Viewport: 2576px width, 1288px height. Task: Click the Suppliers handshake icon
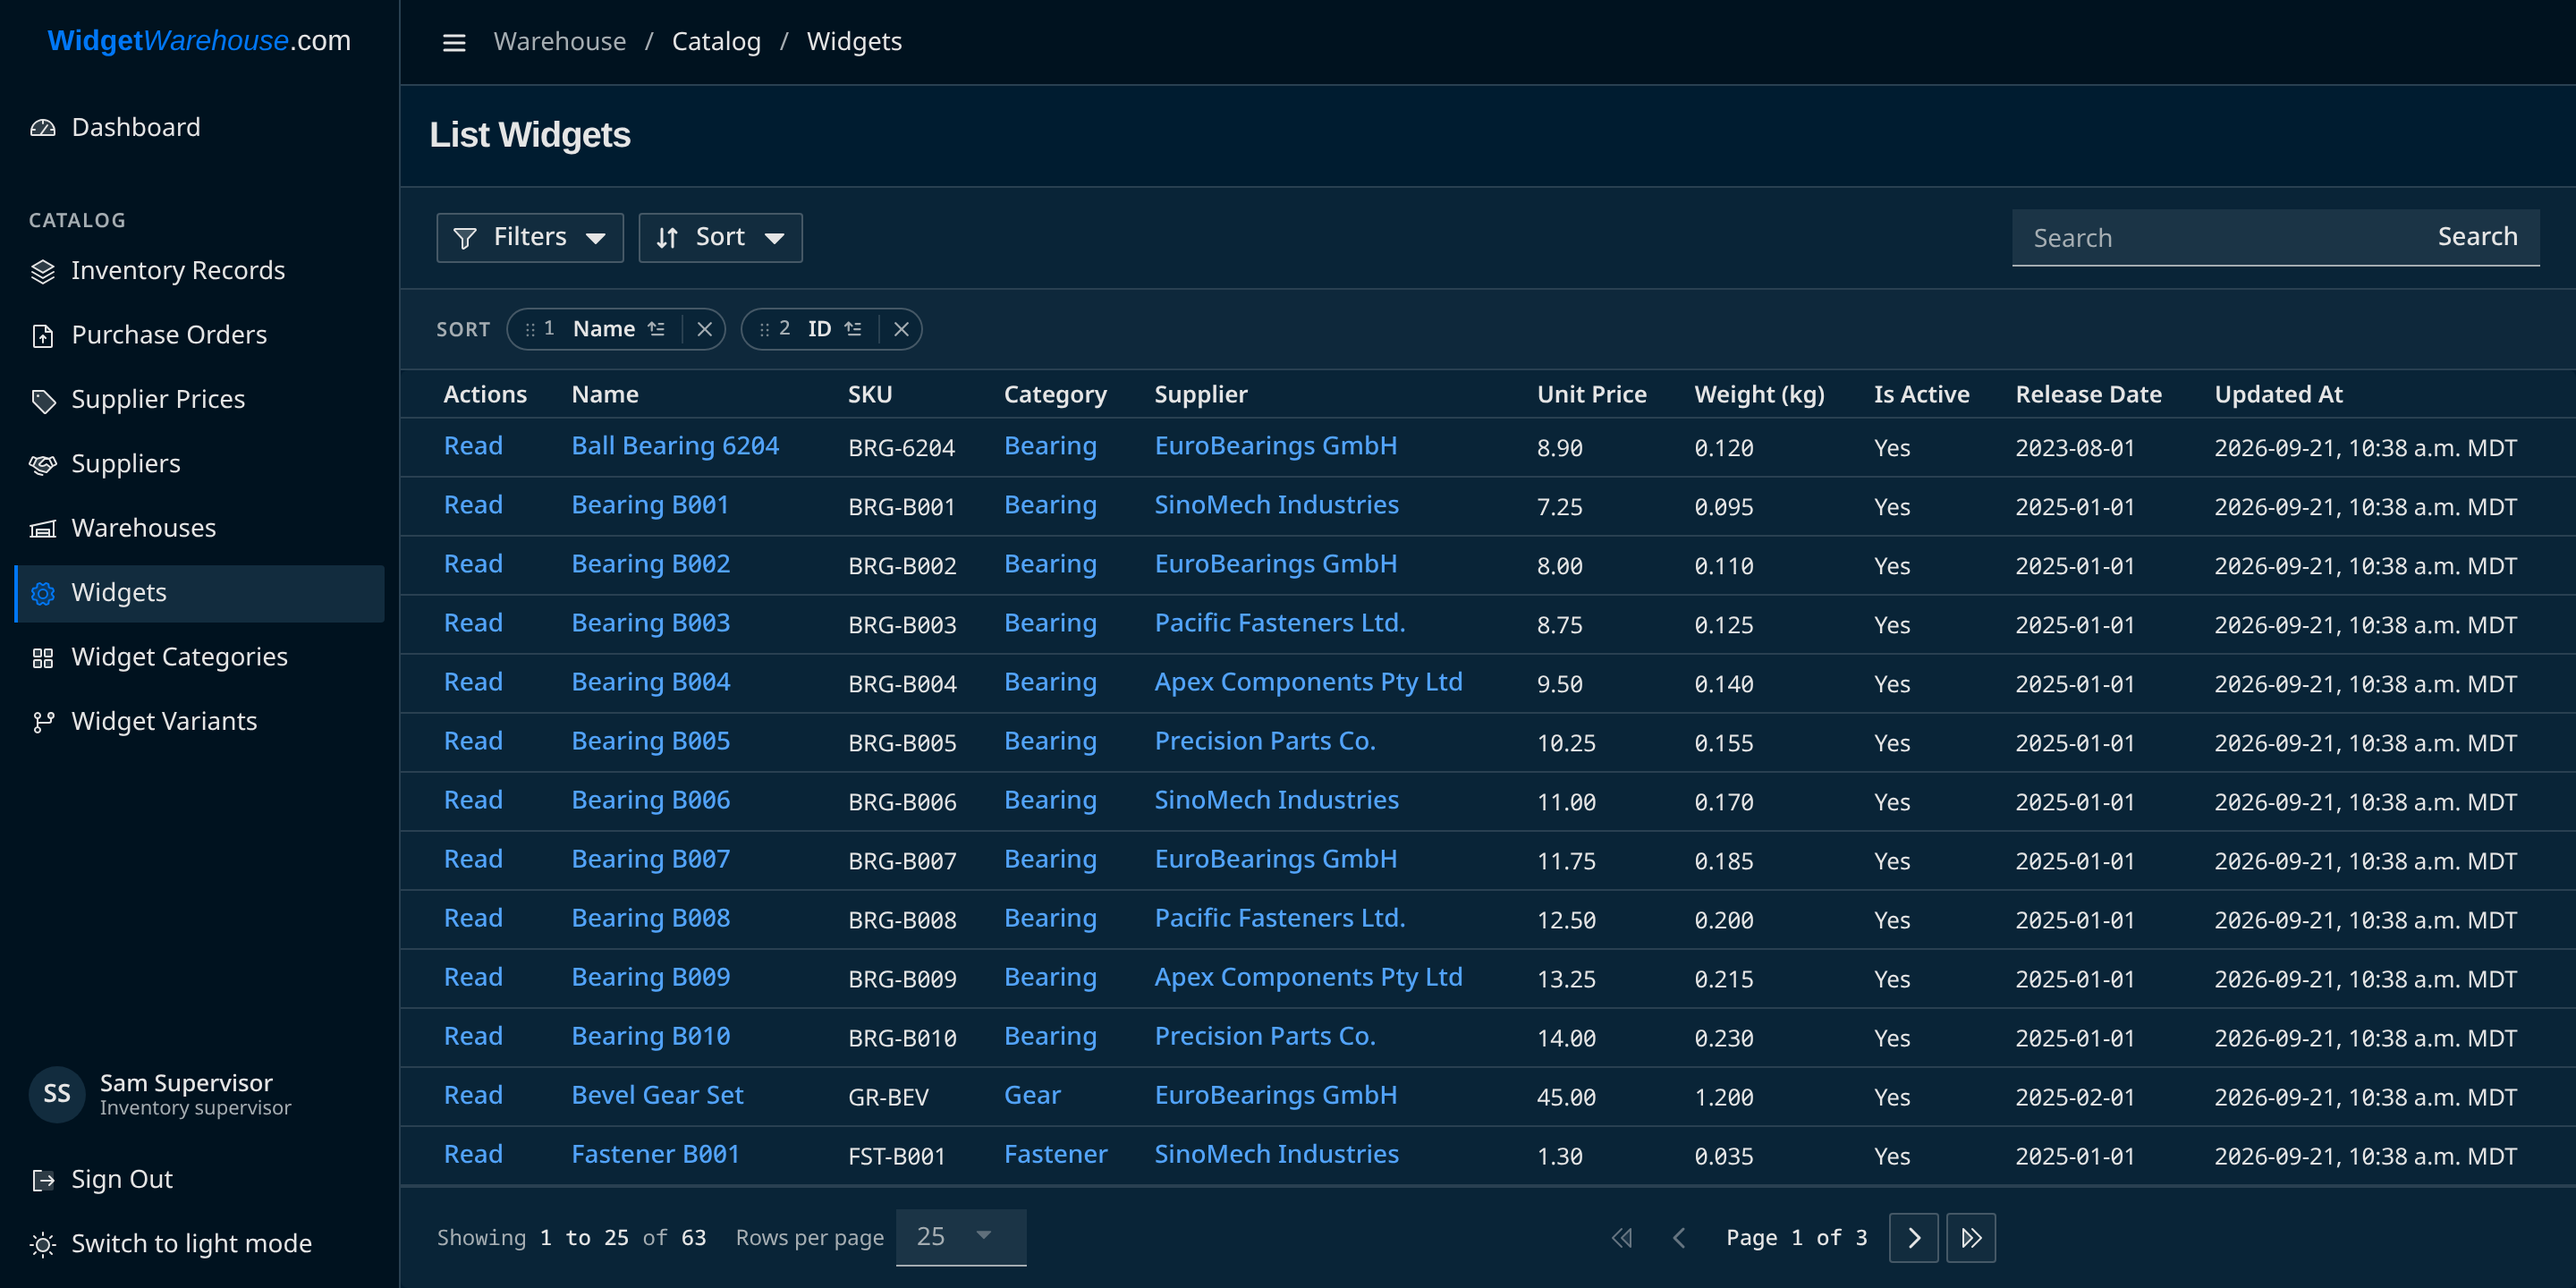pyautogui.click(x=42, y=464)
